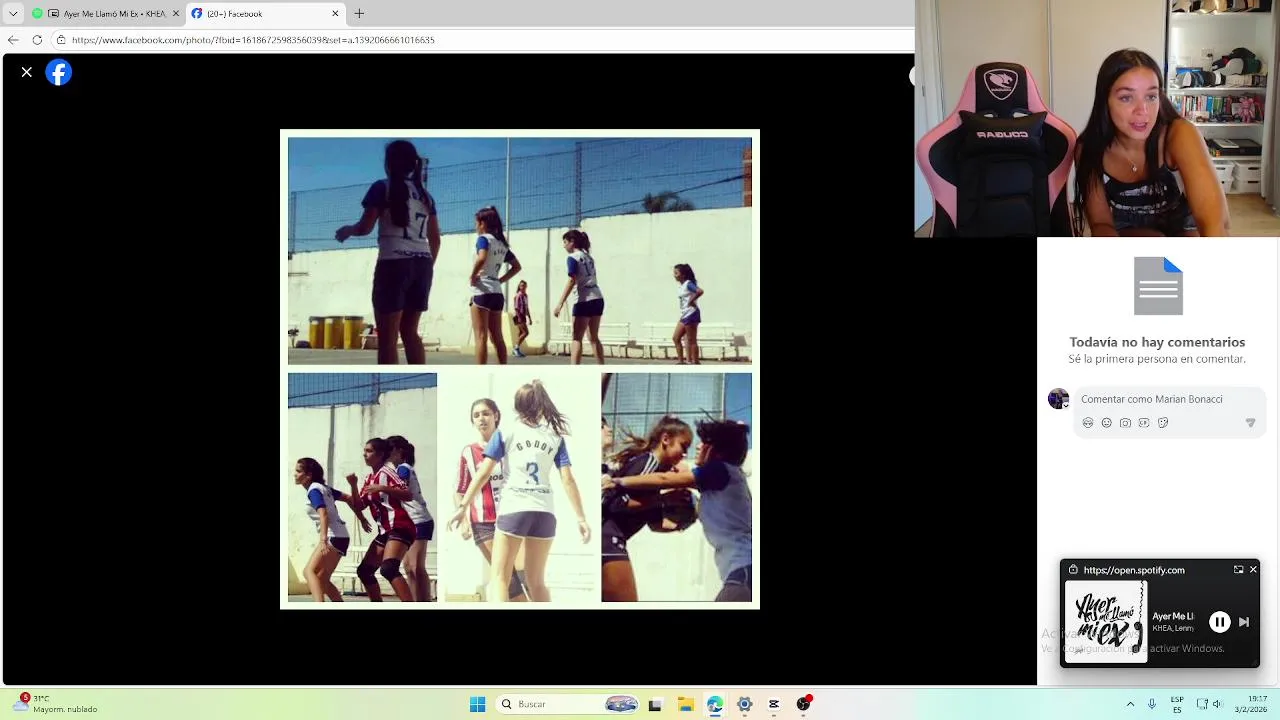The height and width of the screenshot is (720, 1280).
Task: Close the Facebook tab
Action: 335,13
